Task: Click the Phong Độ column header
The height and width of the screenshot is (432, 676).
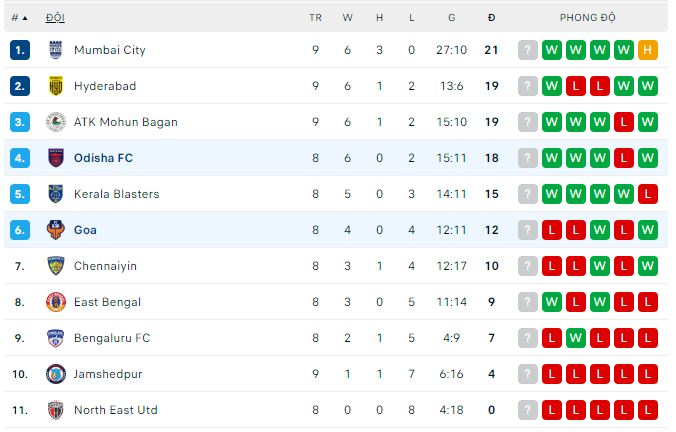Action: (x=587, y=18)
